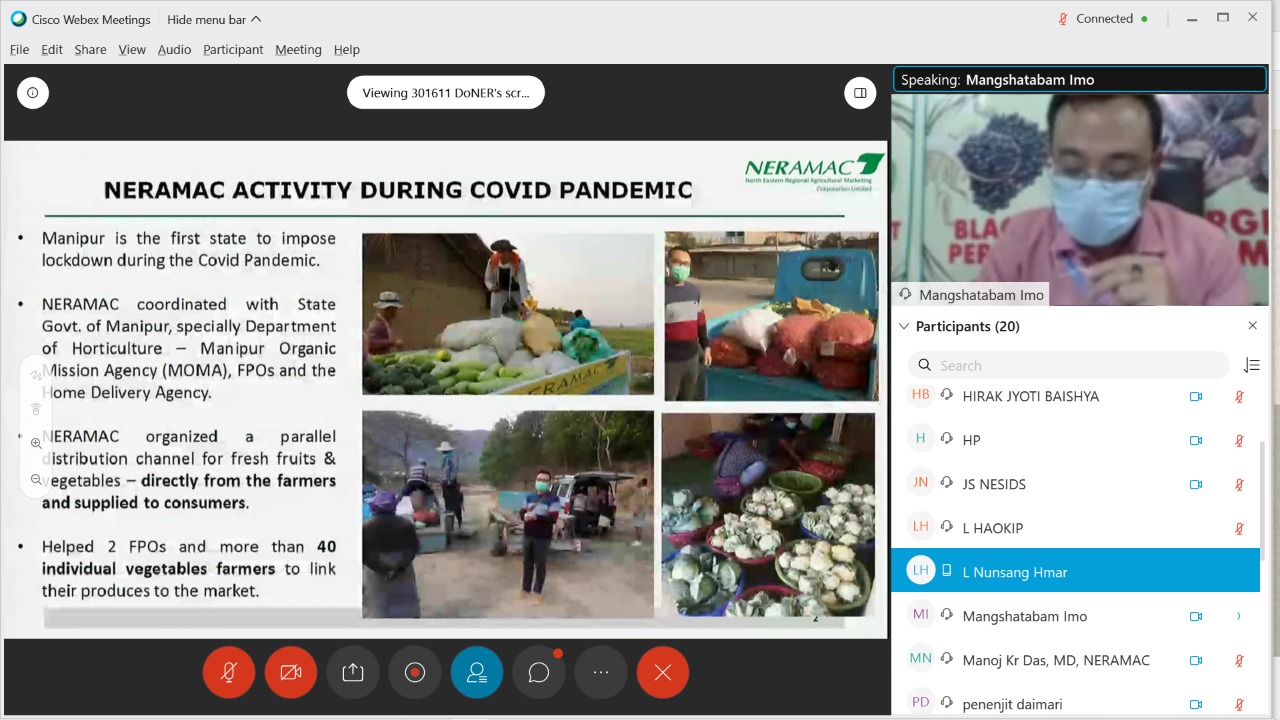Collapse the Participants (20) section
Image resolution: width=1280 pixels, height=720 pixels.
(x=904, y=326)
